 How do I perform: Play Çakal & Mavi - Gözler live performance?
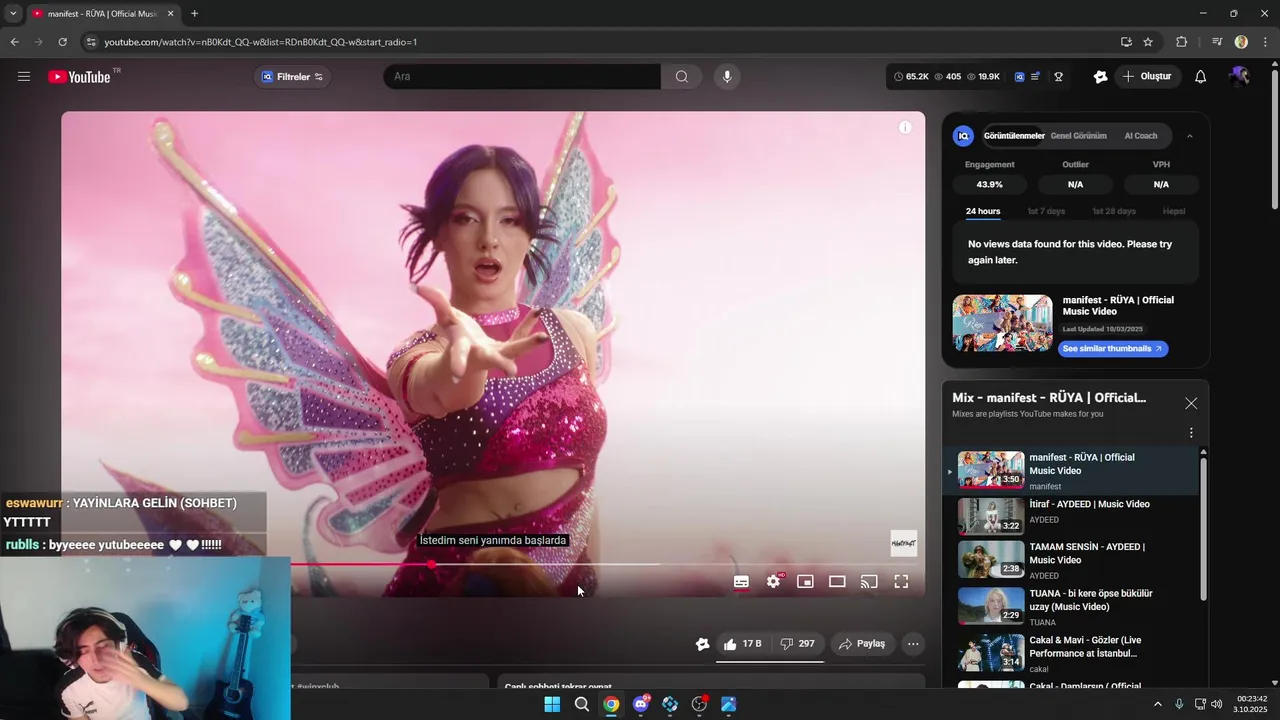coord(1070,654)
